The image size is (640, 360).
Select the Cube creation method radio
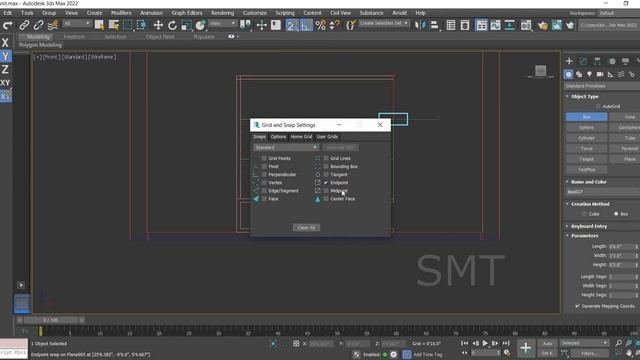pos(584,214)
